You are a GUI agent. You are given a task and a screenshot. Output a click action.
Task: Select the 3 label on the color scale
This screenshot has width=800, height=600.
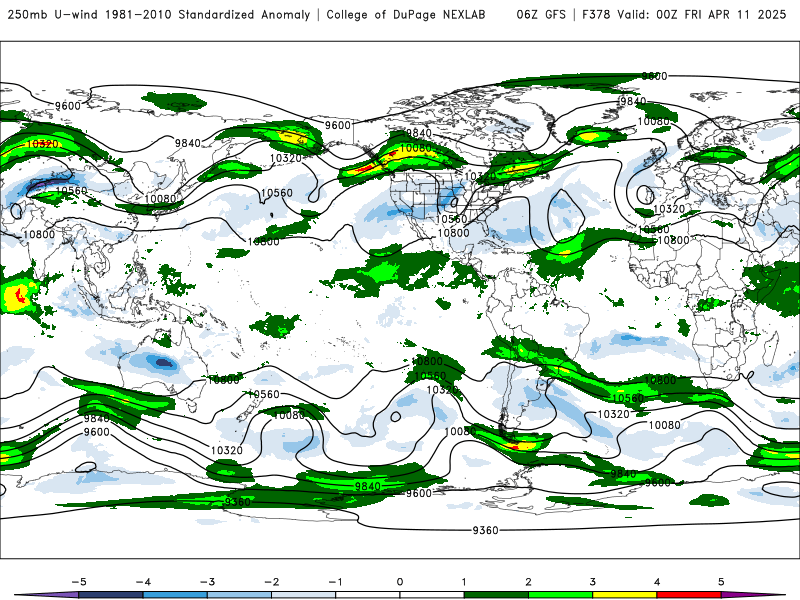click(592, 582)
